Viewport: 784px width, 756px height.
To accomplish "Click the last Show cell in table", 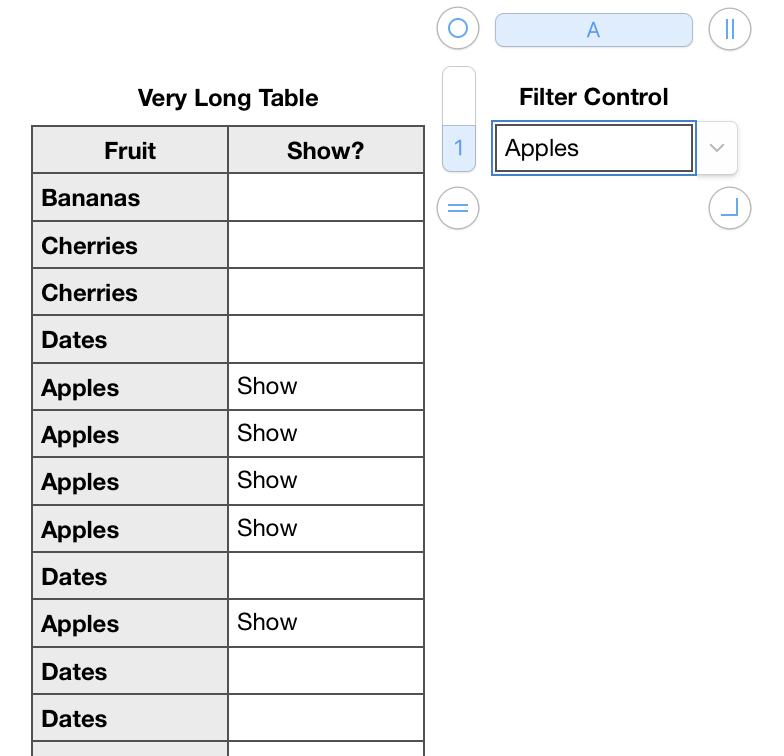I will [325, 623].
